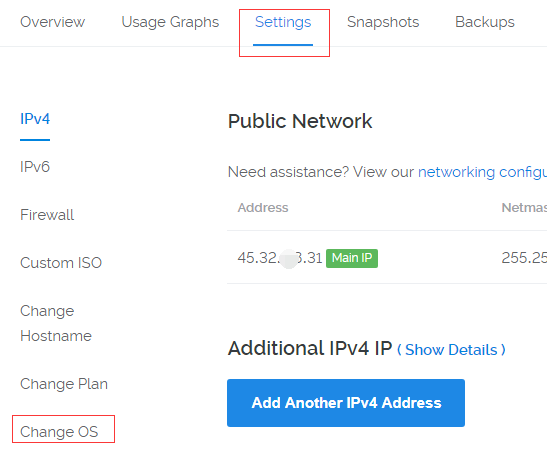Expand Show Details for Additional IPv4
547x458 pixels.
click(451, 350)
